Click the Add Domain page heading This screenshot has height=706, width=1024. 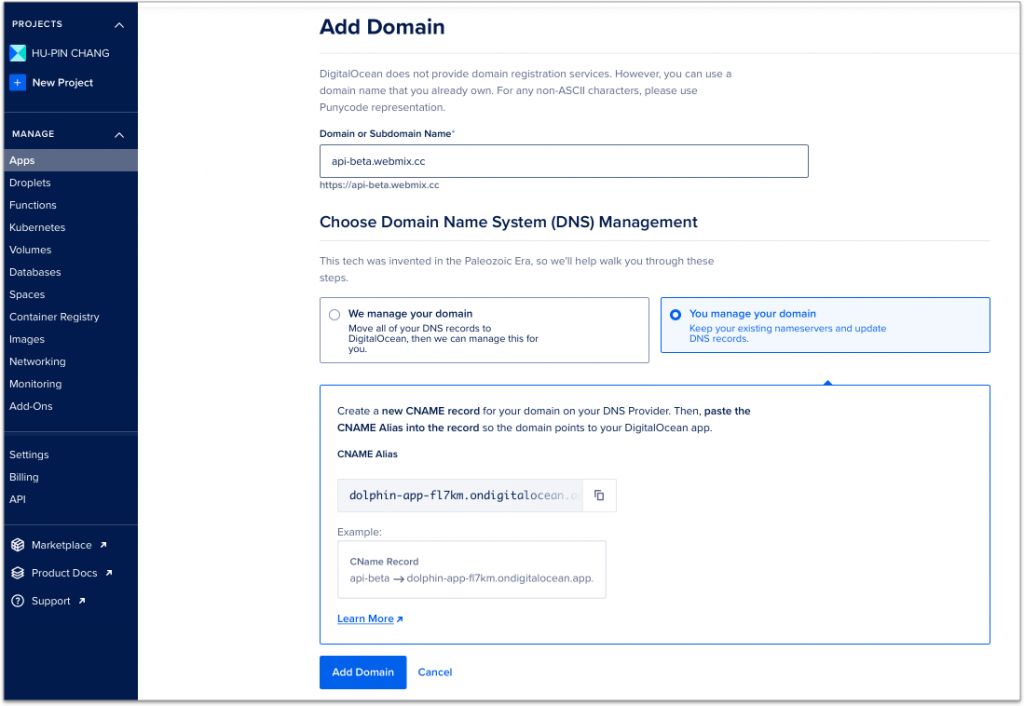(382, 27)
